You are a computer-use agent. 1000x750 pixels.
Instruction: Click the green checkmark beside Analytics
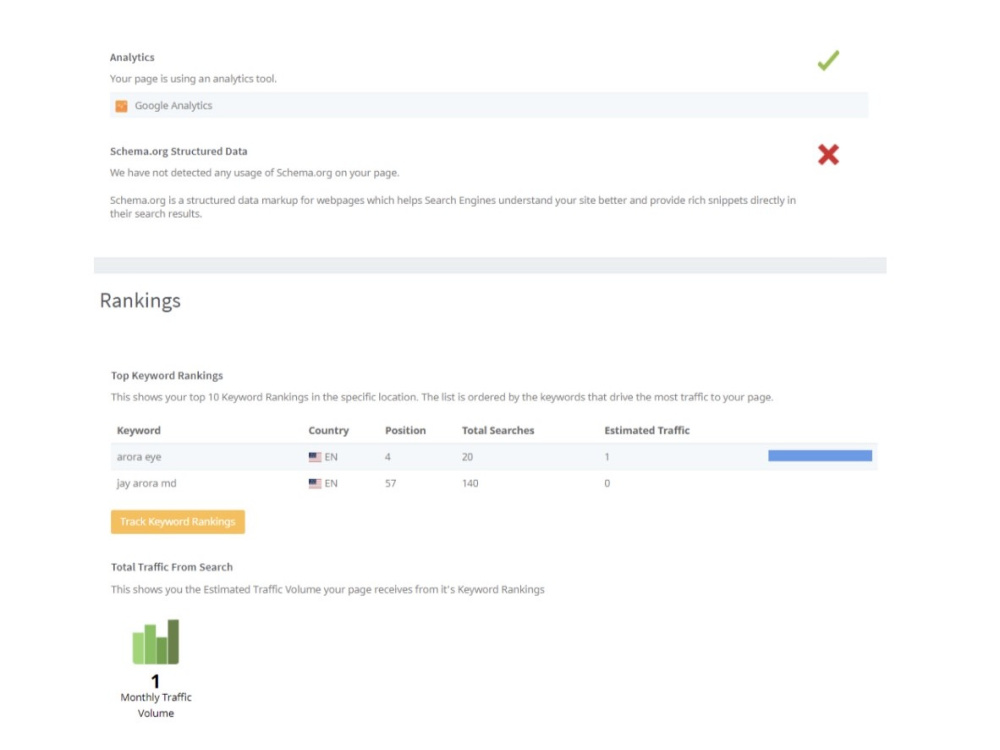828,61
